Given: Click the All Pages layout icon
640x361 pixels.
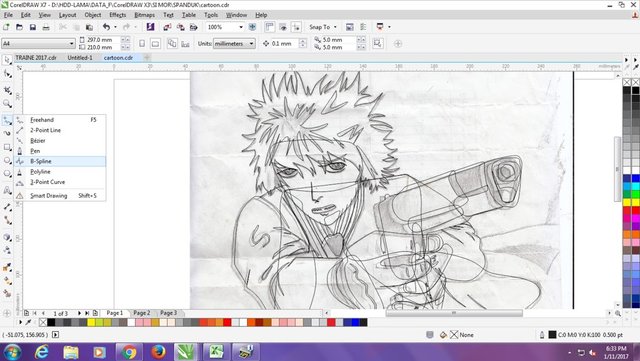Looking at the screenshot, I should (172, 43).
